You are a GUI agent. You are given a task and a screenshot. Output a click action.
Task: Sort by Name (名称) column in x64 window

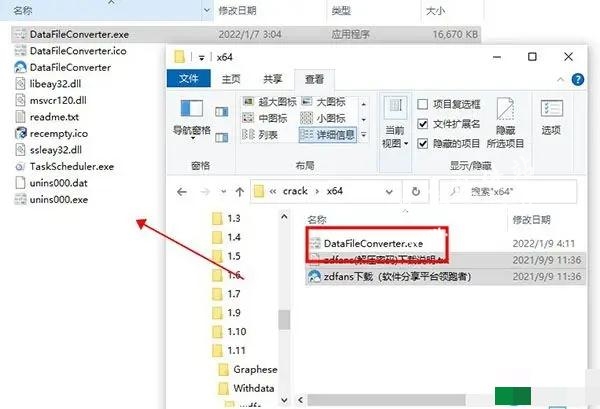(x=317, y=220)
